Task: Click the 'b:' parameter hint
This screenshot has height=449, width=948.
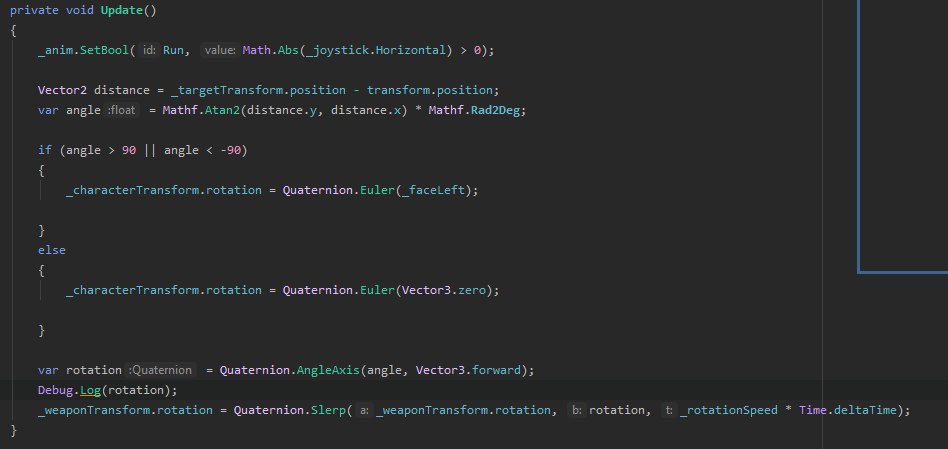Action: point(577,410)
